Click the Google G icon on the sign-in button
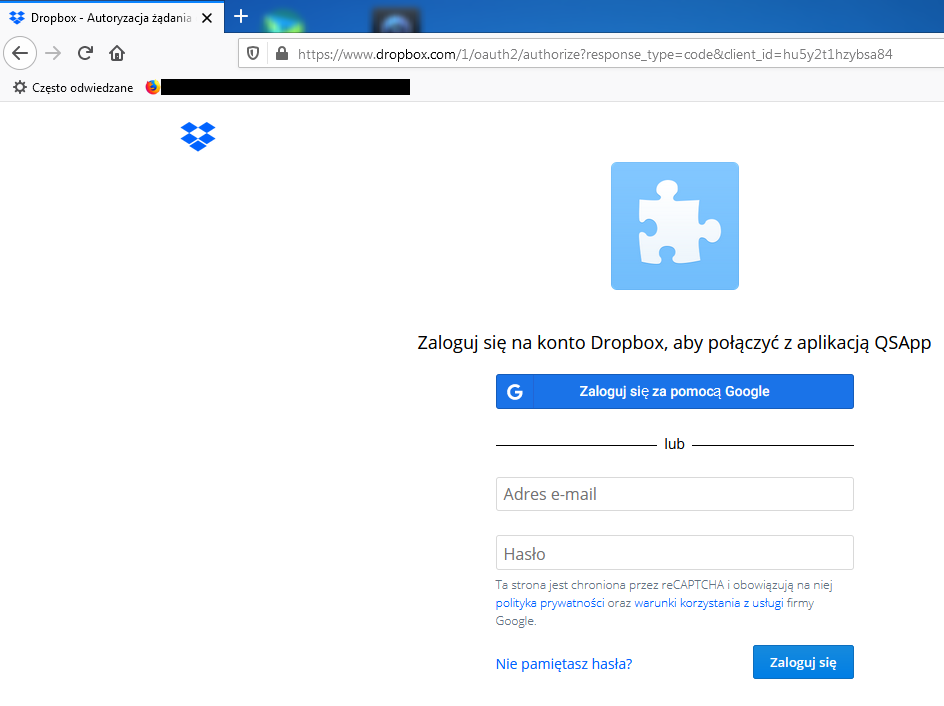This screenshot has width=944, height=706. 514,391
